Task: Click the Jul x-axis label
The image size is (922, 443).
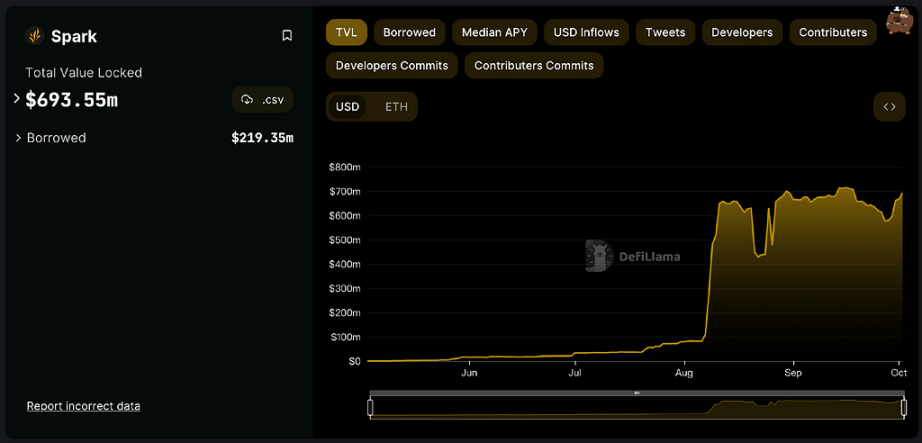Action: coord(576,373)
